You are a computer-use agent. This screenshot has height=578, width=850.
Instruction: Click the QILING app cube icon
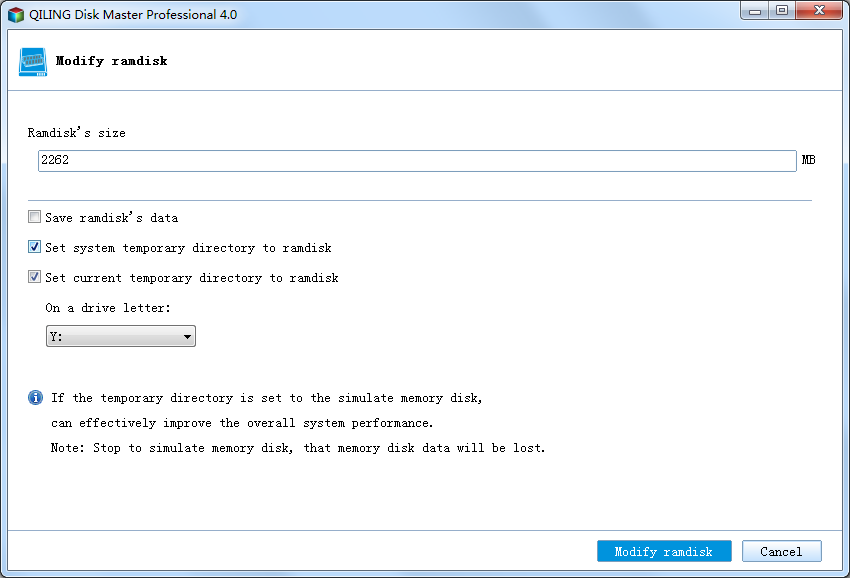[16, 15]
